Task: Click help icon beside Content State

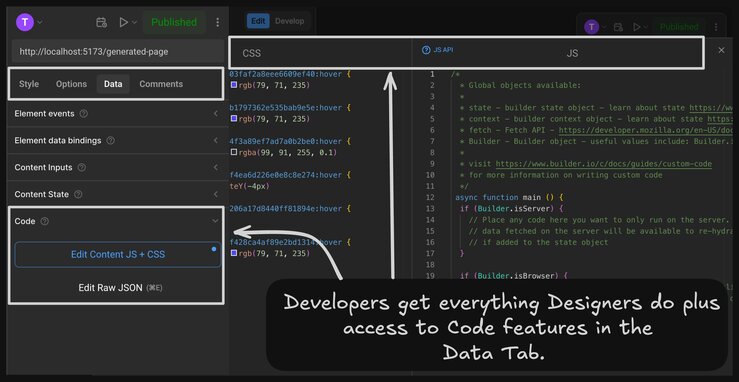Action: (x=78, y=194)
